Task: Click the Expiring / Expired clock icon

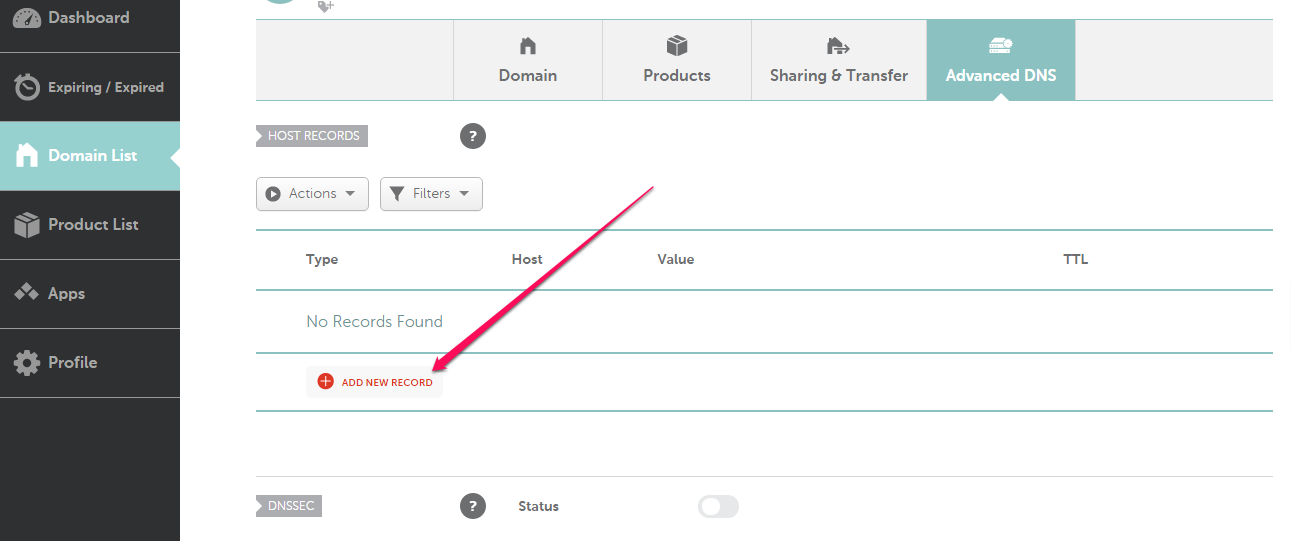Action: pyautogui.click(x=27, y=87)
